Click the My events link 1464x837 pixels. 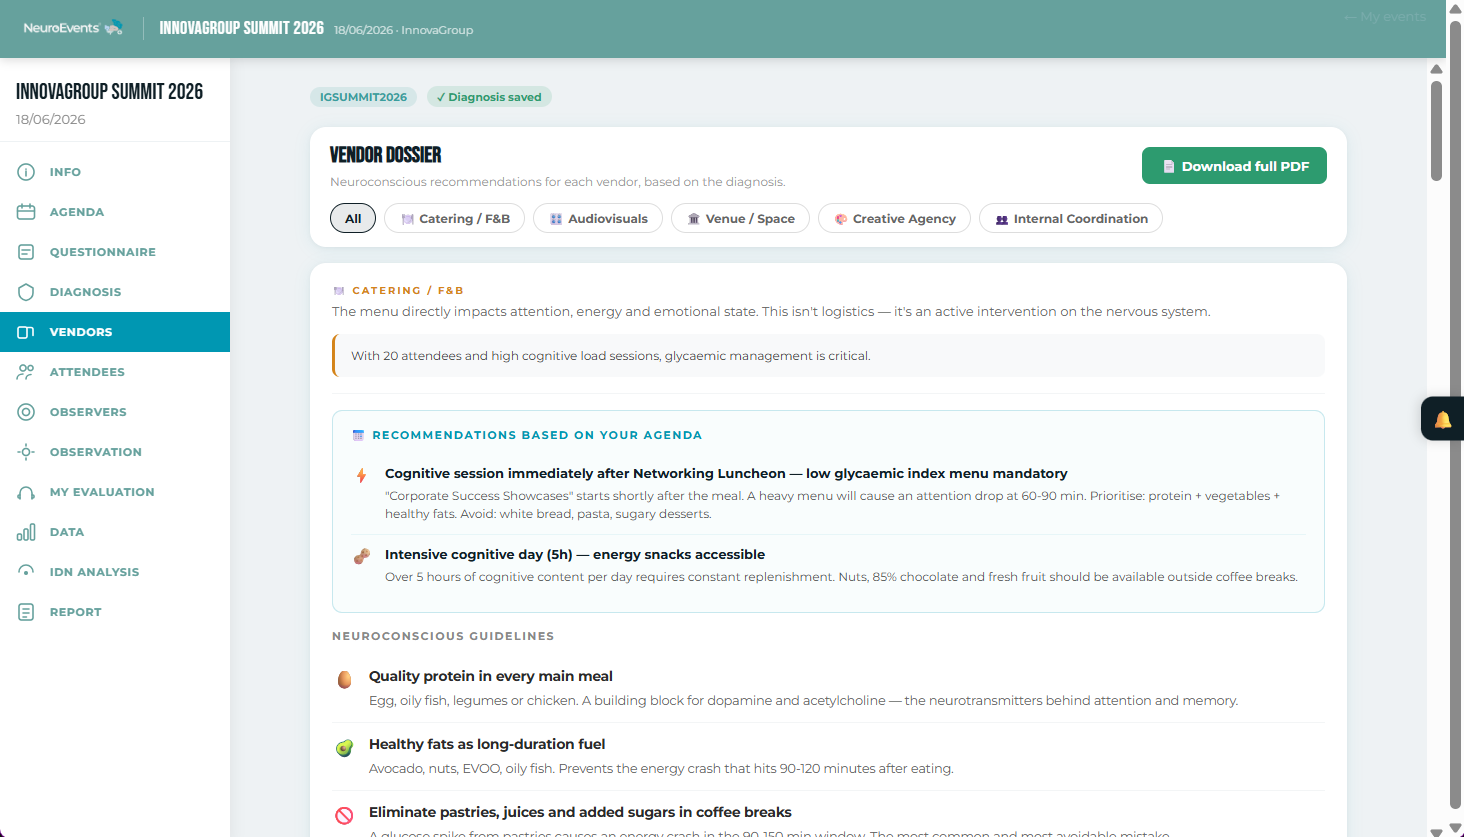1385,17
